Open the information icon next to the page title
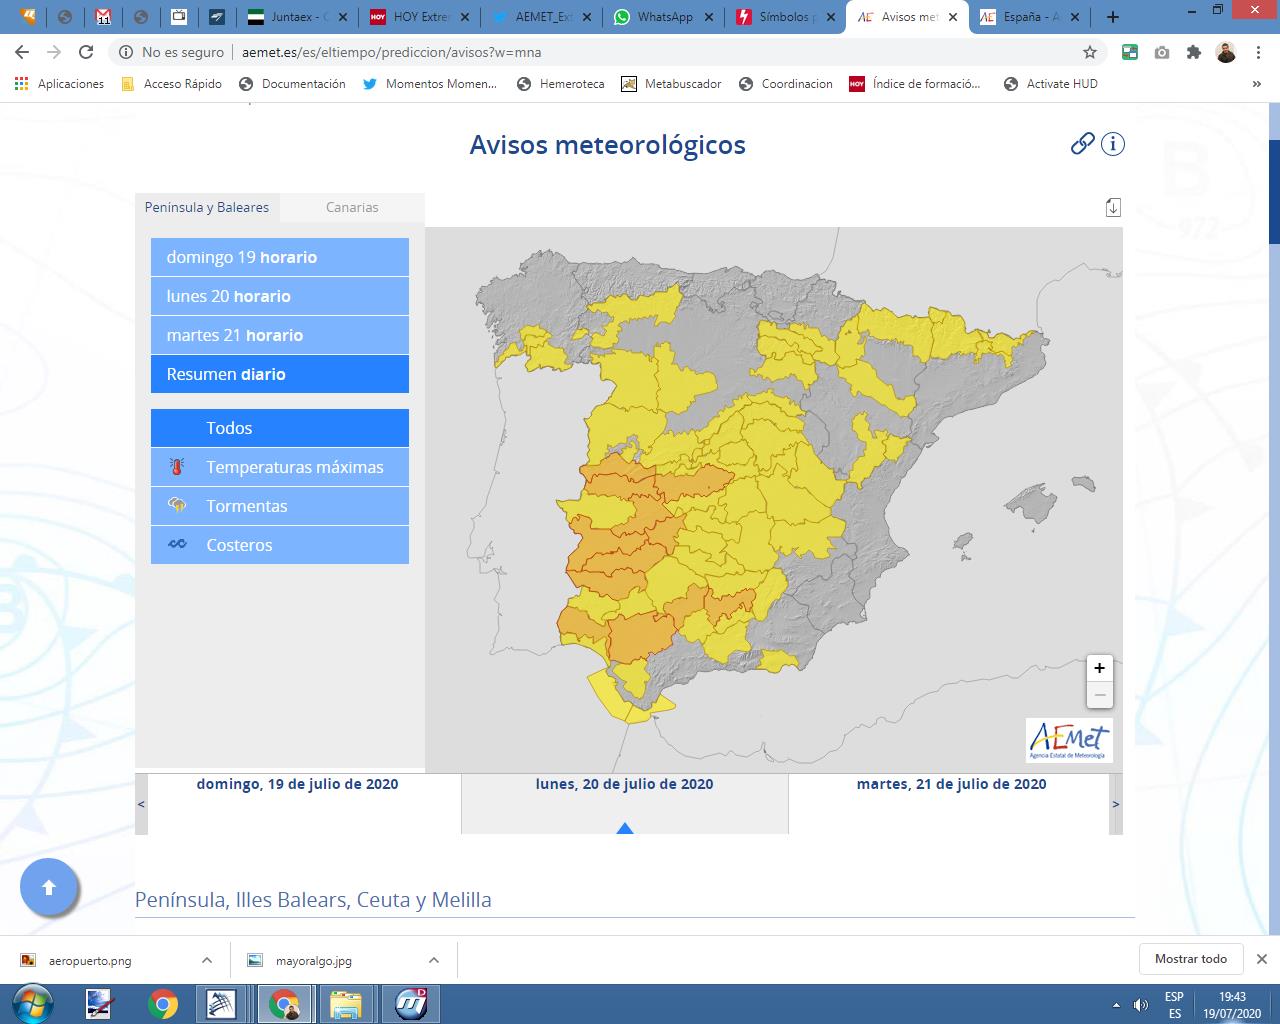 click(x=1113, y=144)
